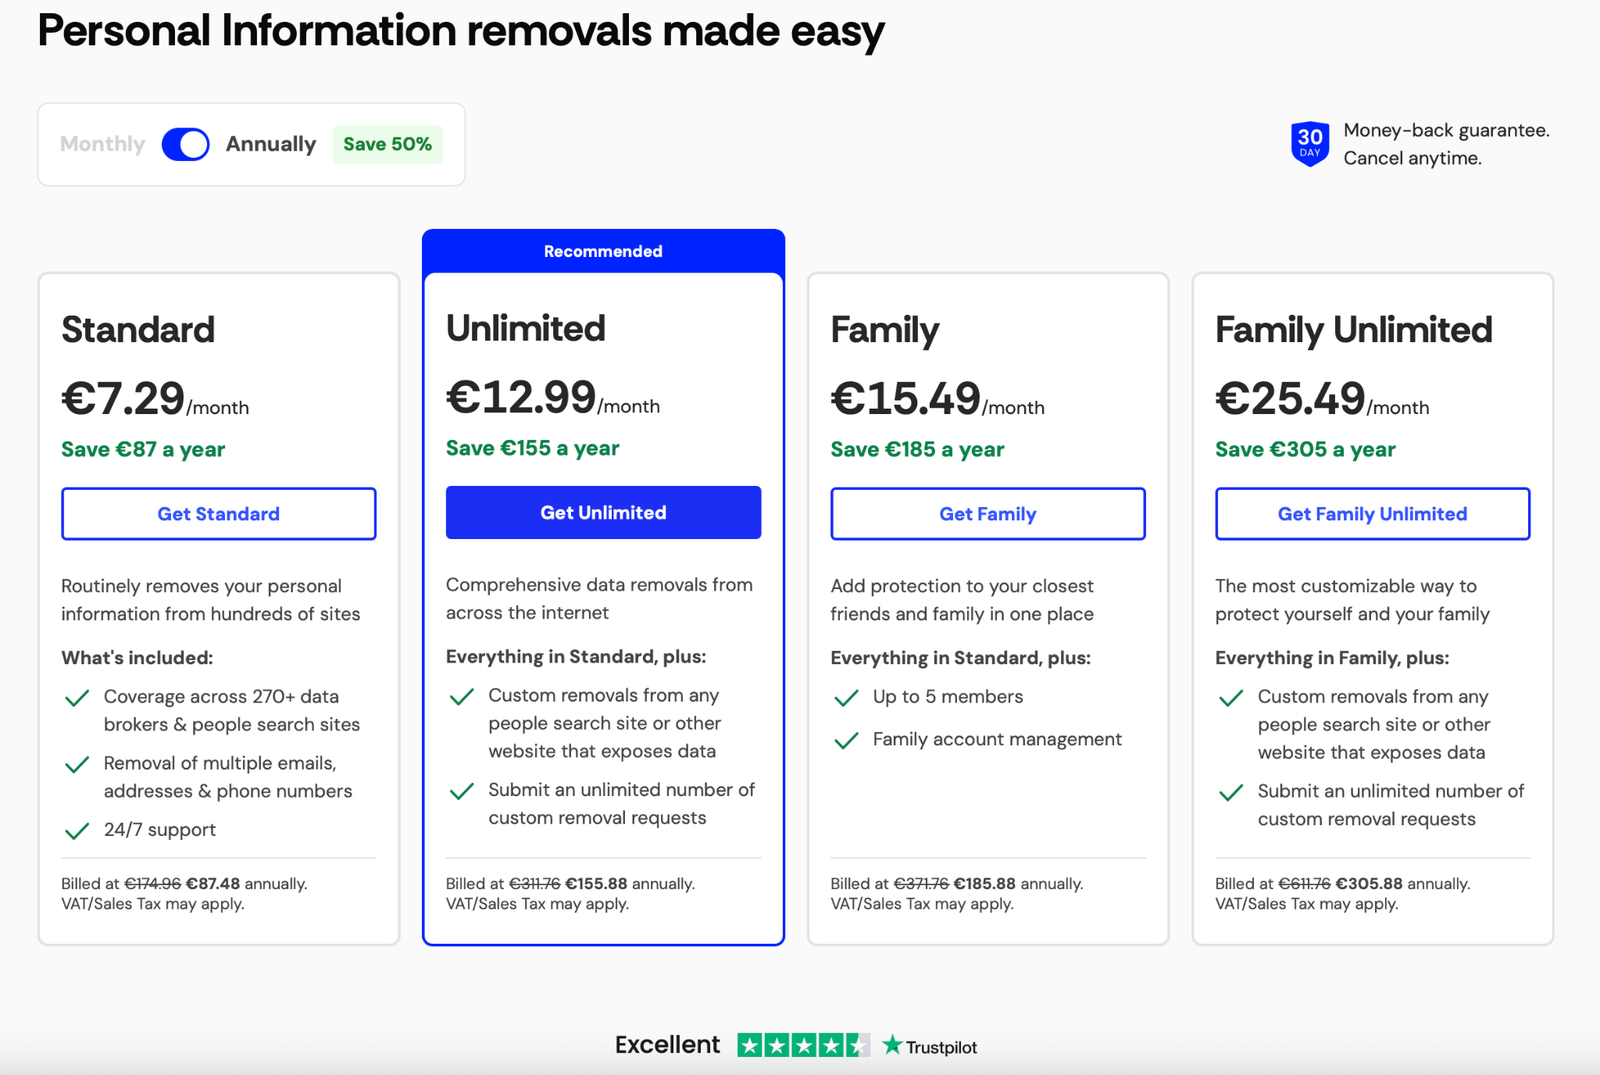Screen dimensions: 1600x1075
Task: Click the Save 50% badge
Action: (387, 144)
